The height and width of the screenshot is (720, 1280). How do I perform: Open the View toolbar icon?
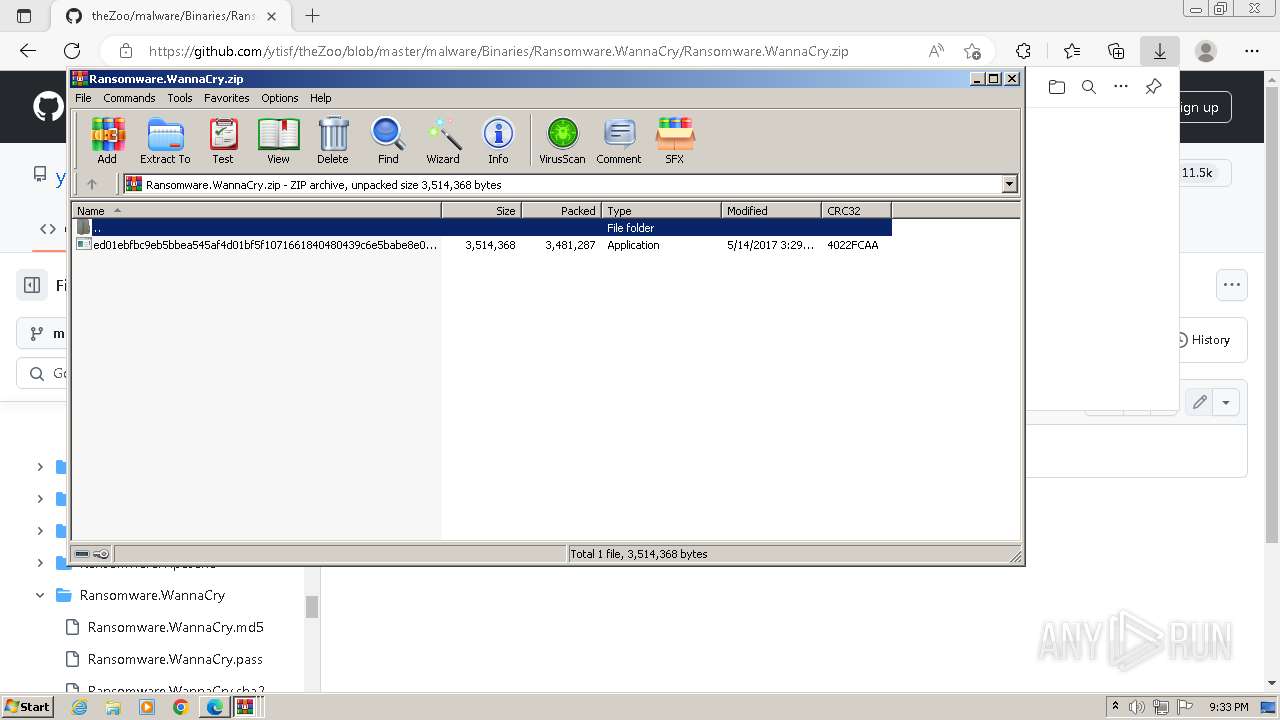pos(278,141)
